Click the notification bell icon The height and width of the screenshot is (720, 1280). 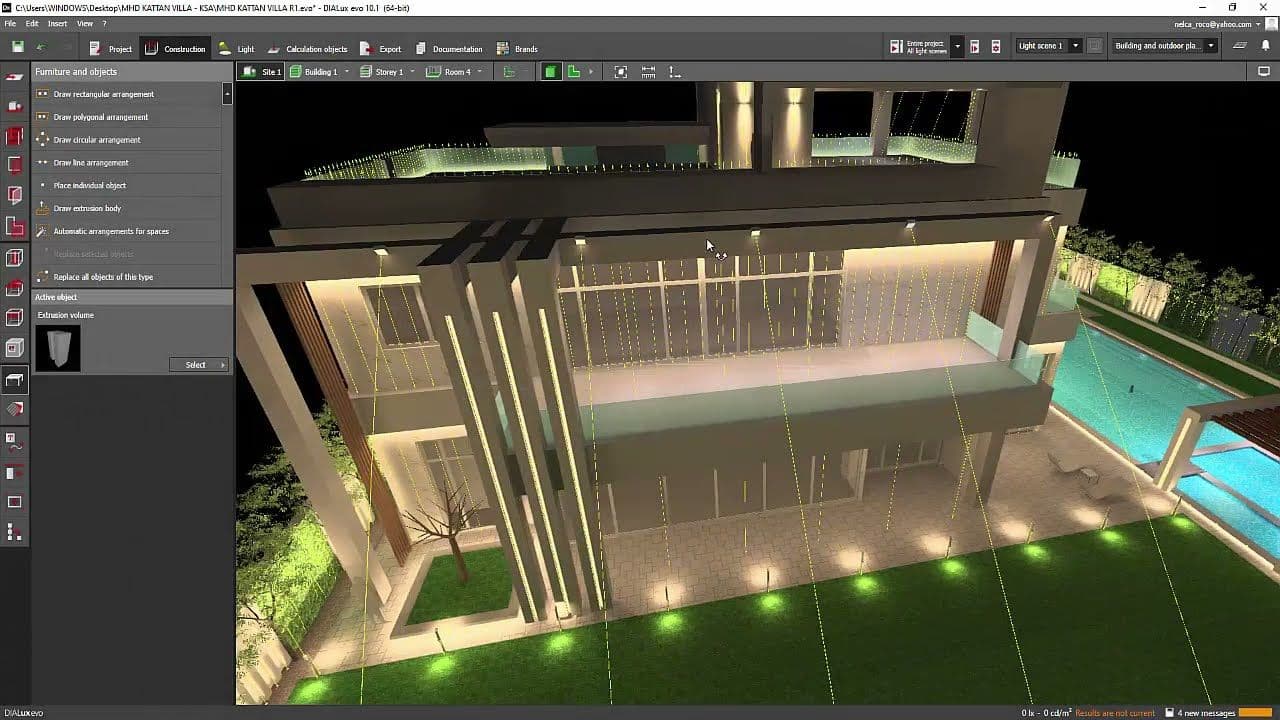(1265, 47)
